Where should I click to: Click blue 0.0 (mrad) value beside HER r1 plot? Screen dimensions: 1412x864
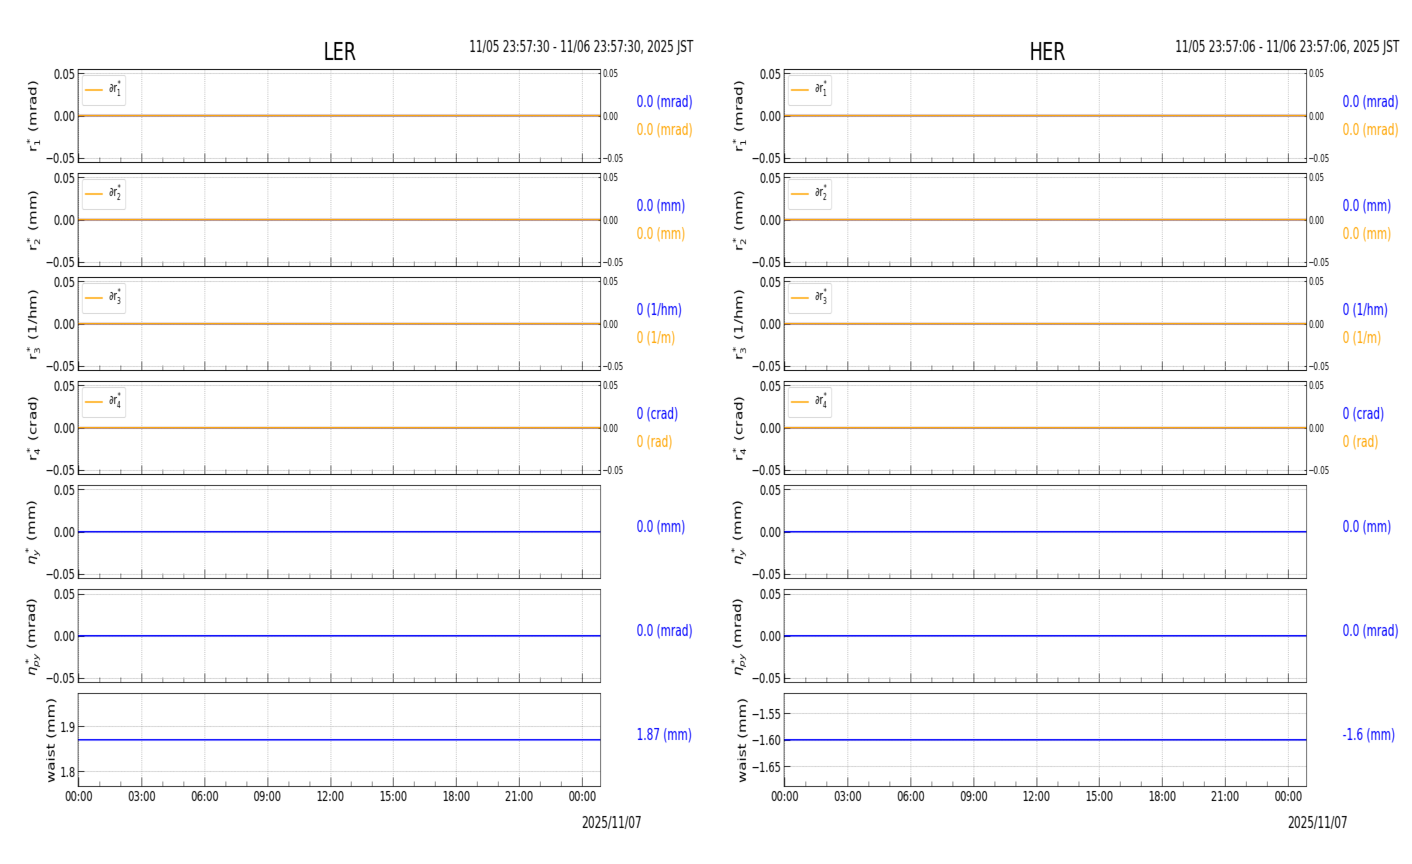pos(1370,102)
